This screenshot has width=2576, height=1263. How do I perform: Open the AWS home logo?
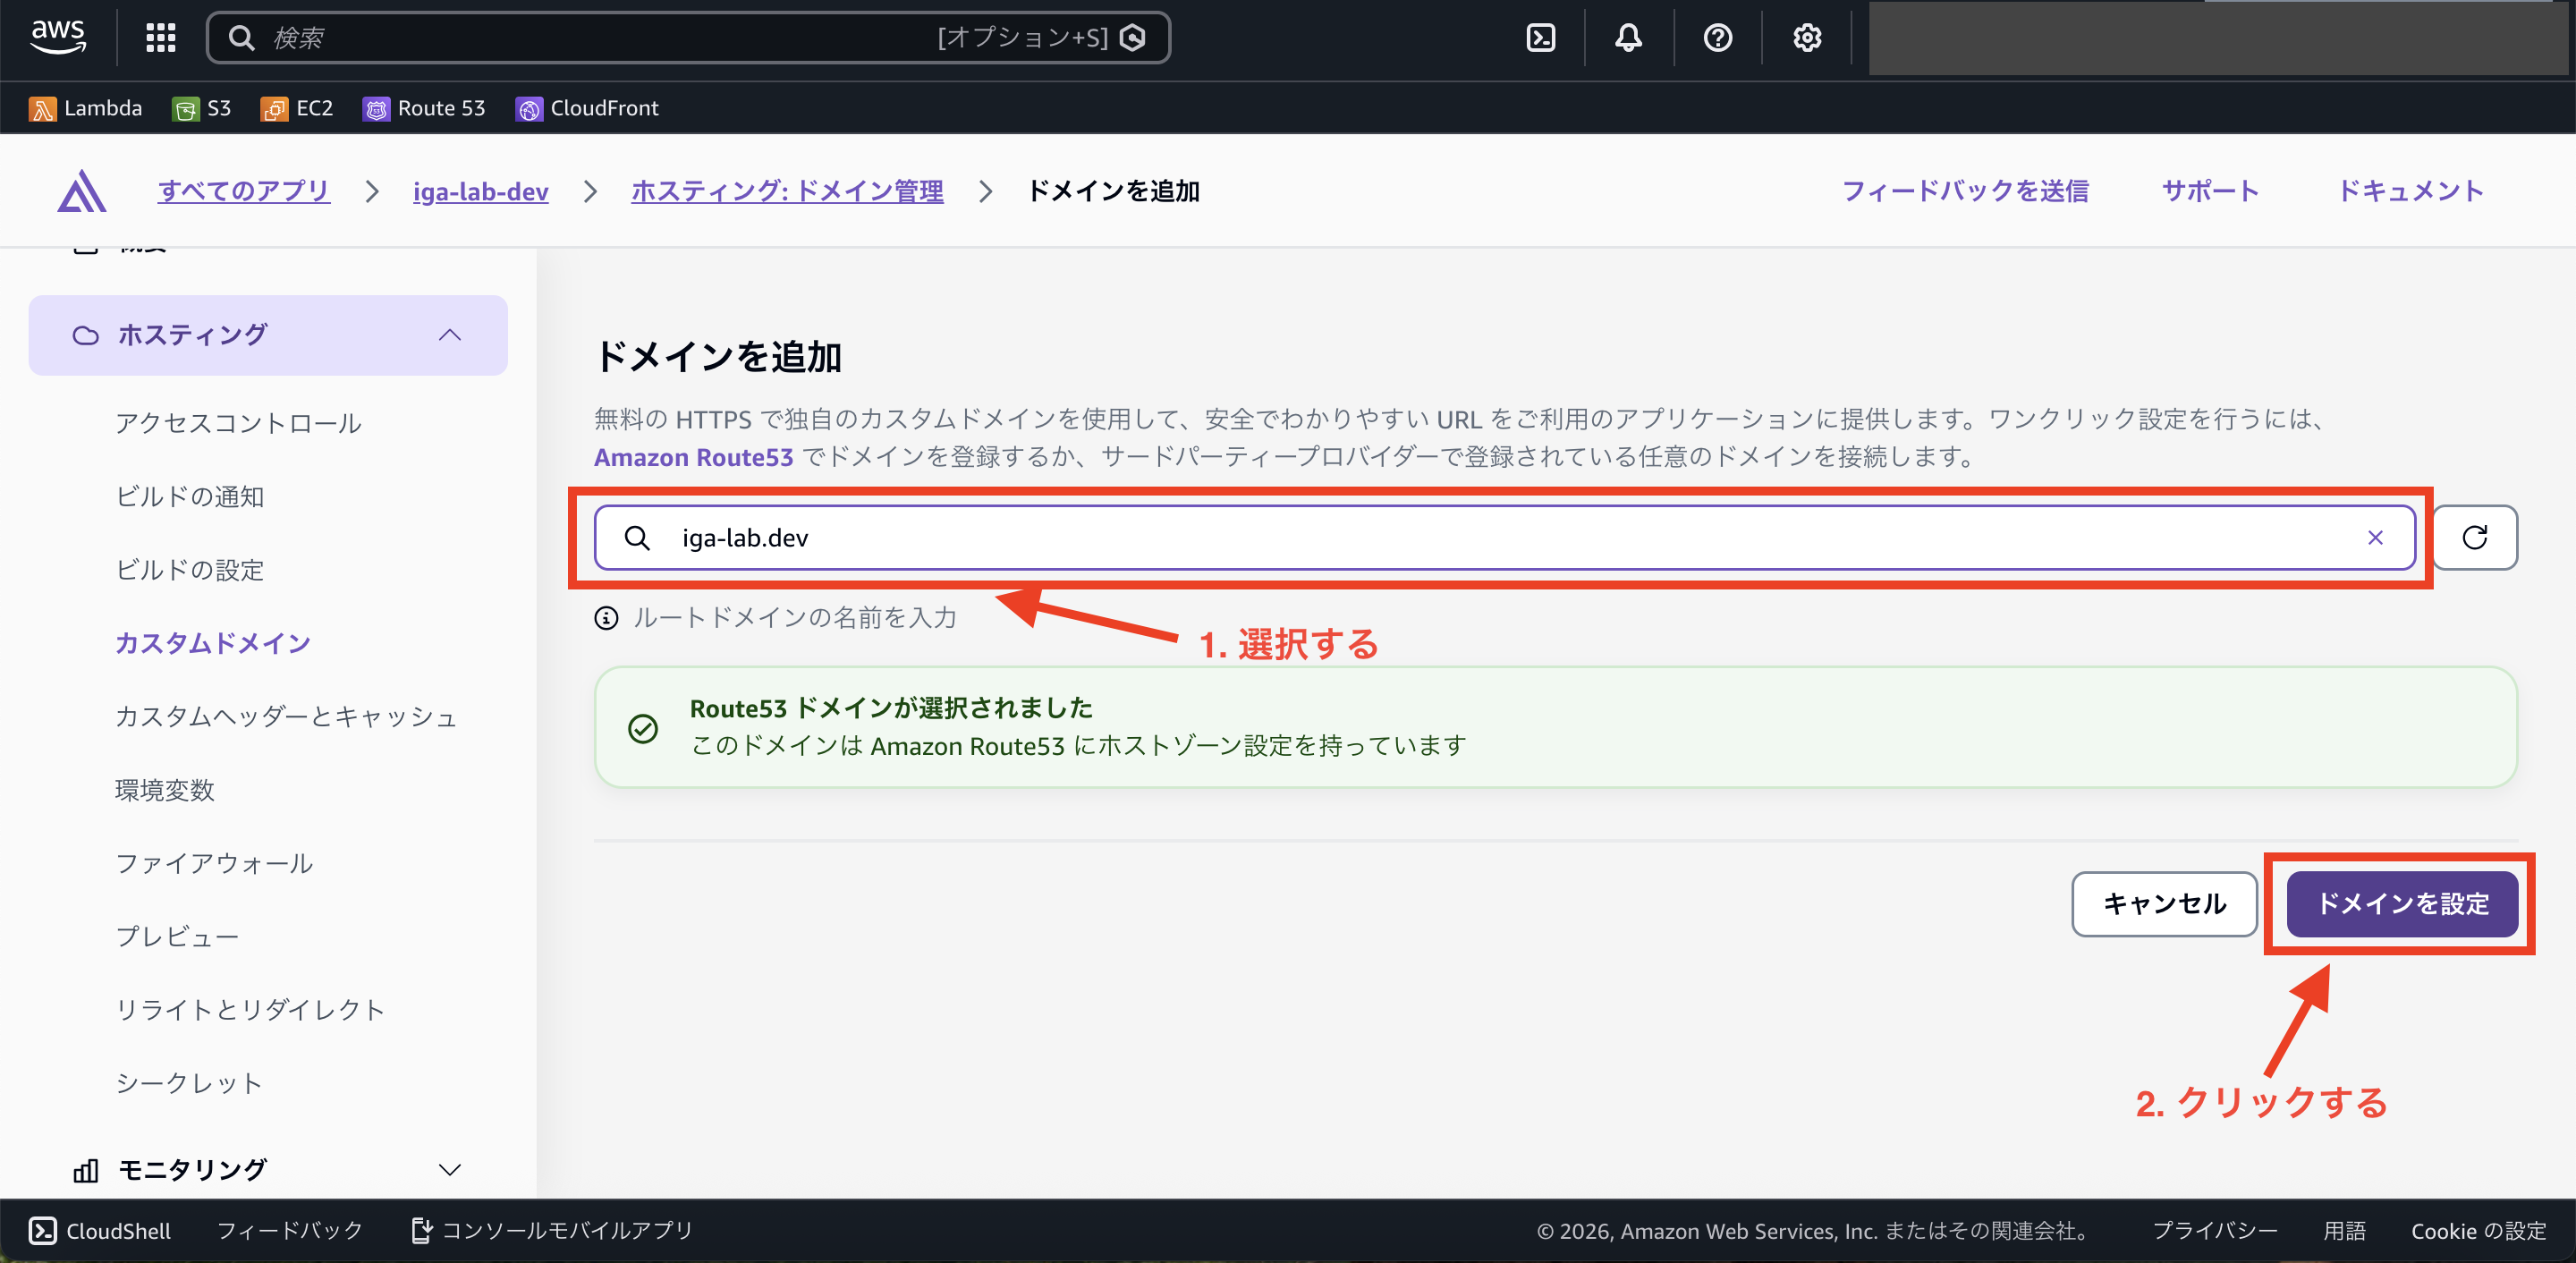[x=58, y=37]
